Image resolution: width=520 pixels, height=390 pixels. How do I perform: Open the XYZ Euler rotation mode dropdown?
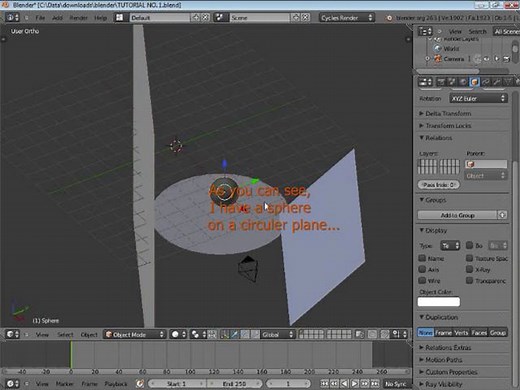[479, 98]
